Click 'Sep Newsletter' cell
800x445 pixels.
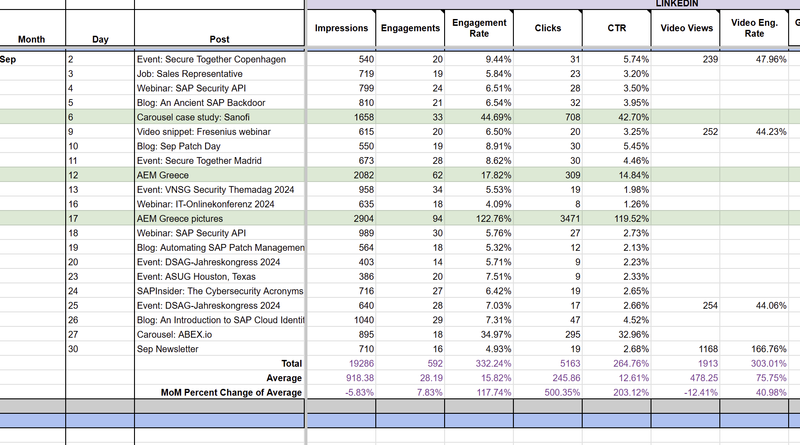219,349
